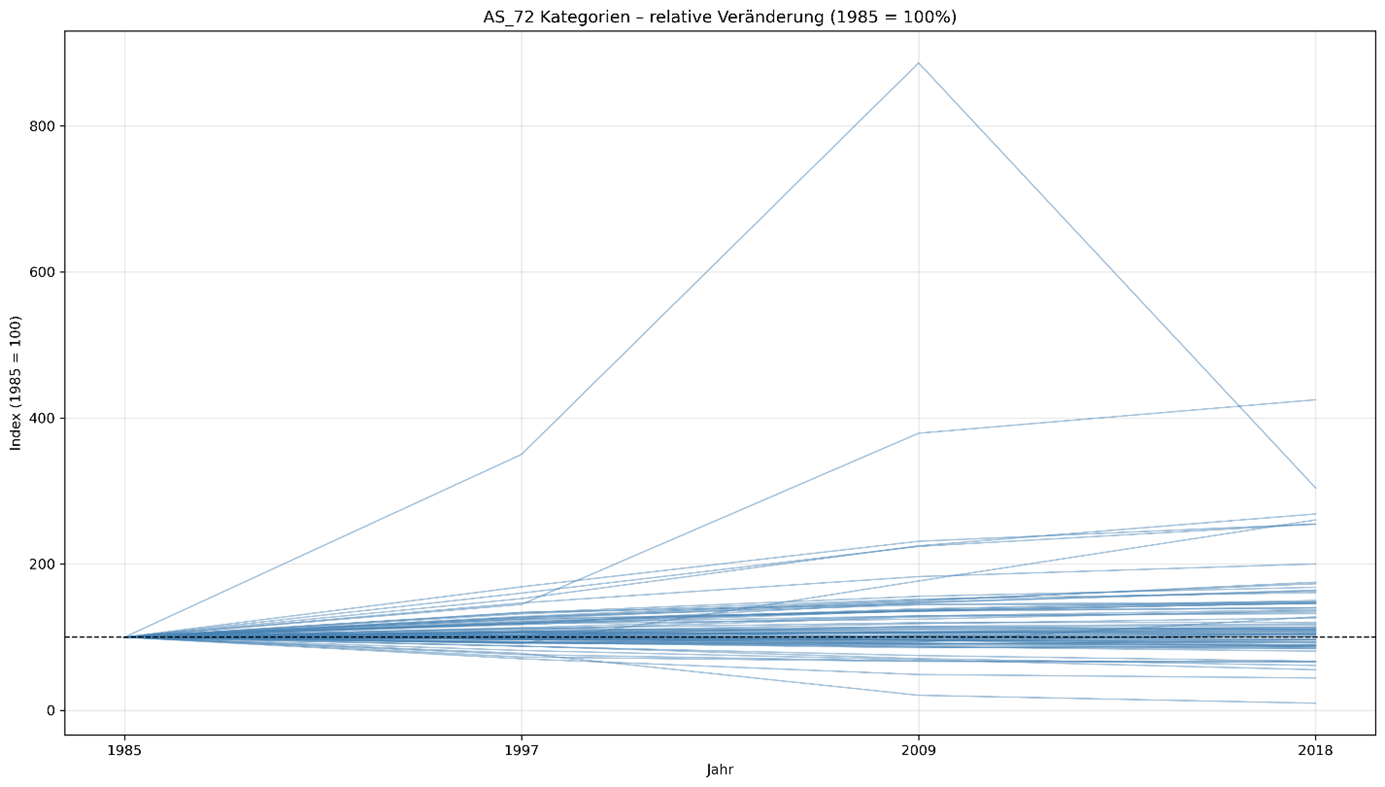Click the lowest line's endpoint at 2018
Image resolution: width=1385 pixels, height=787 pixels.
click(1315, 703)
